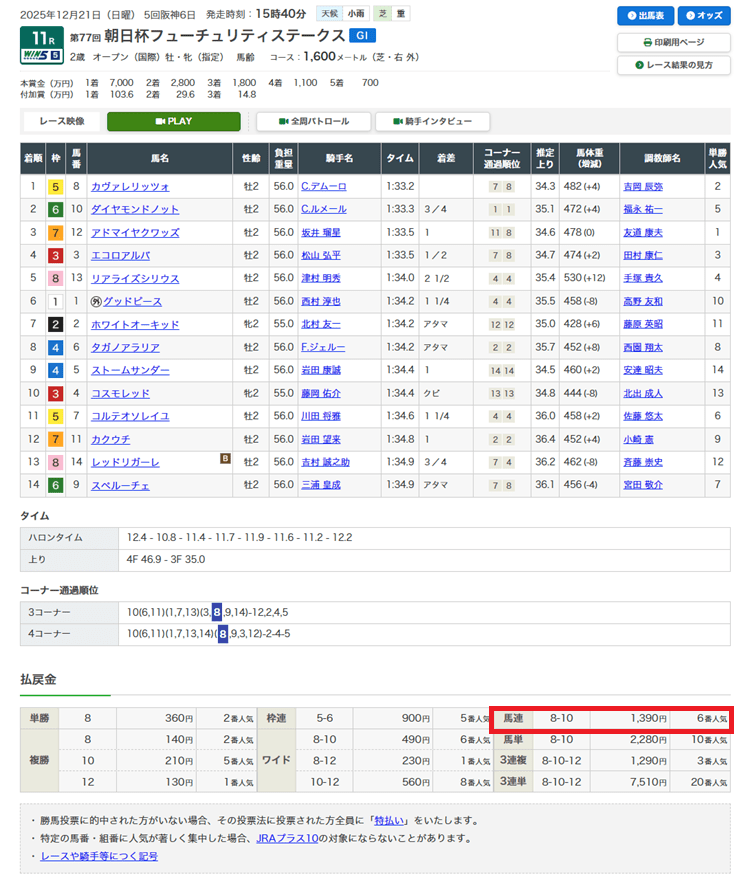Click the yellow frame 5 badge for カヴァレリッツォ
Screen dimensions: 750x888
pyautogui.click(x=56, y=186)
